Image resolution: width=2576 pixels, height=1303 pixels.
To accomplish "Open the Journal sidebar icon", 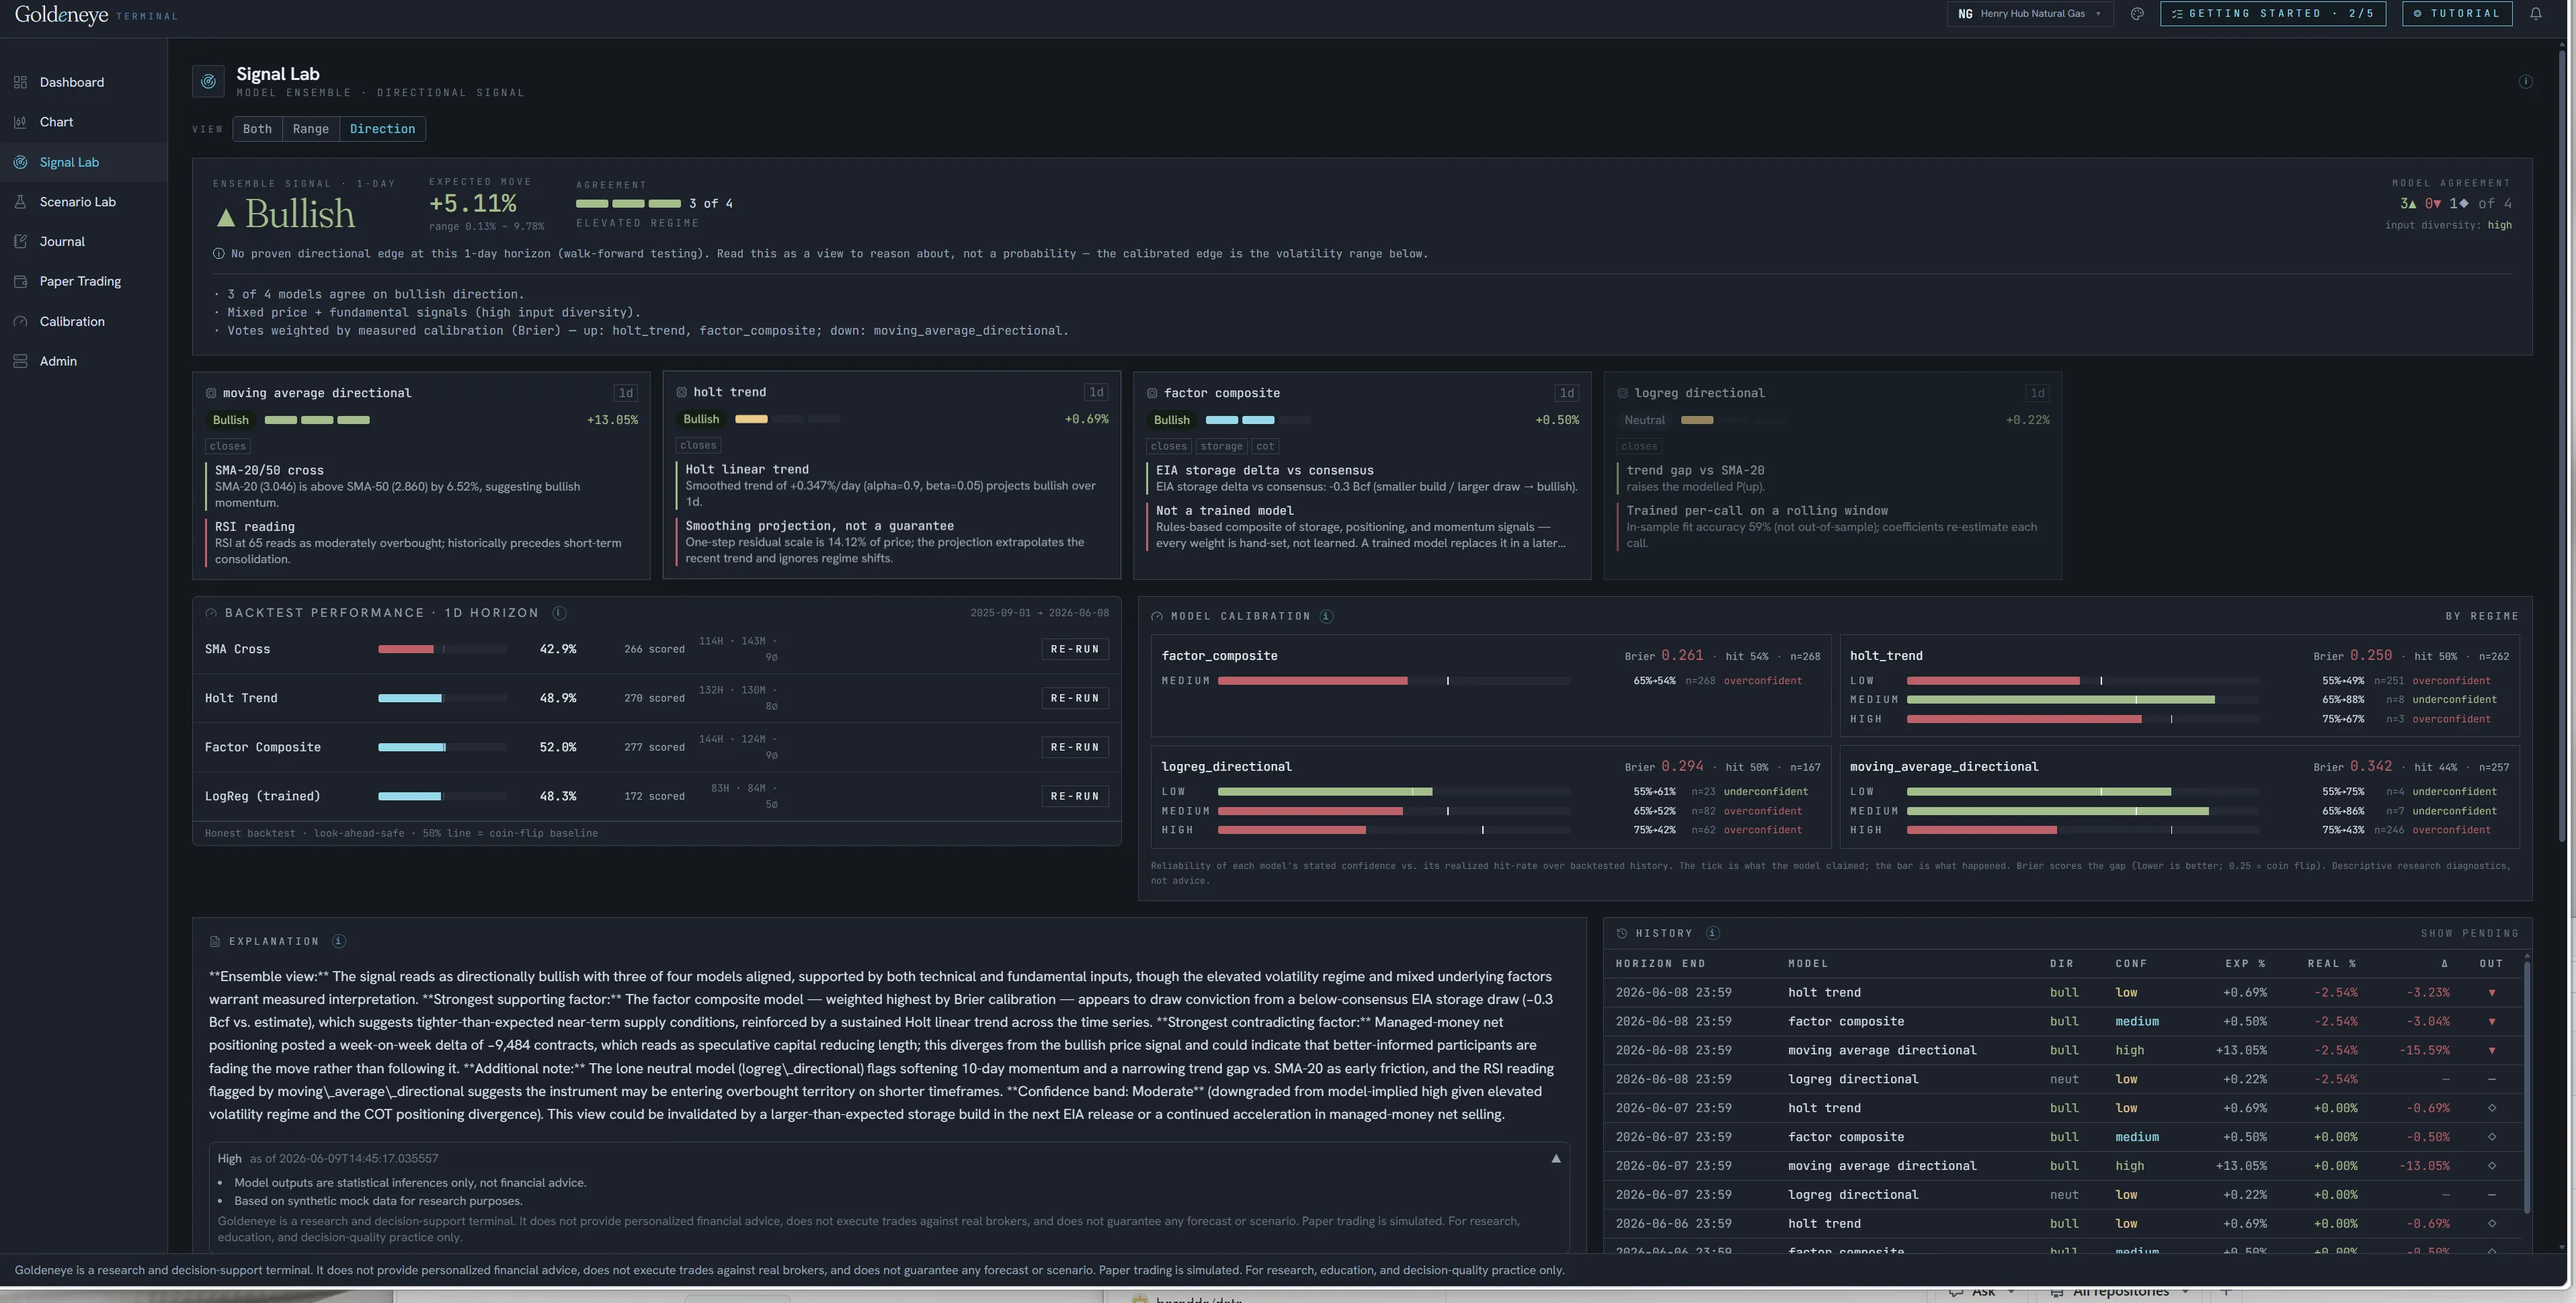I will tap(20, 241).
